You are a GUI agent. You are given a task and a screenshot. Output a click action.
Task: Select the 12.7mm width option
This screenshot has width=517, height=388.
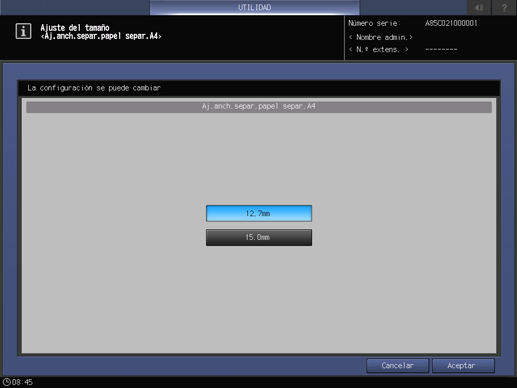click(259, 213)
